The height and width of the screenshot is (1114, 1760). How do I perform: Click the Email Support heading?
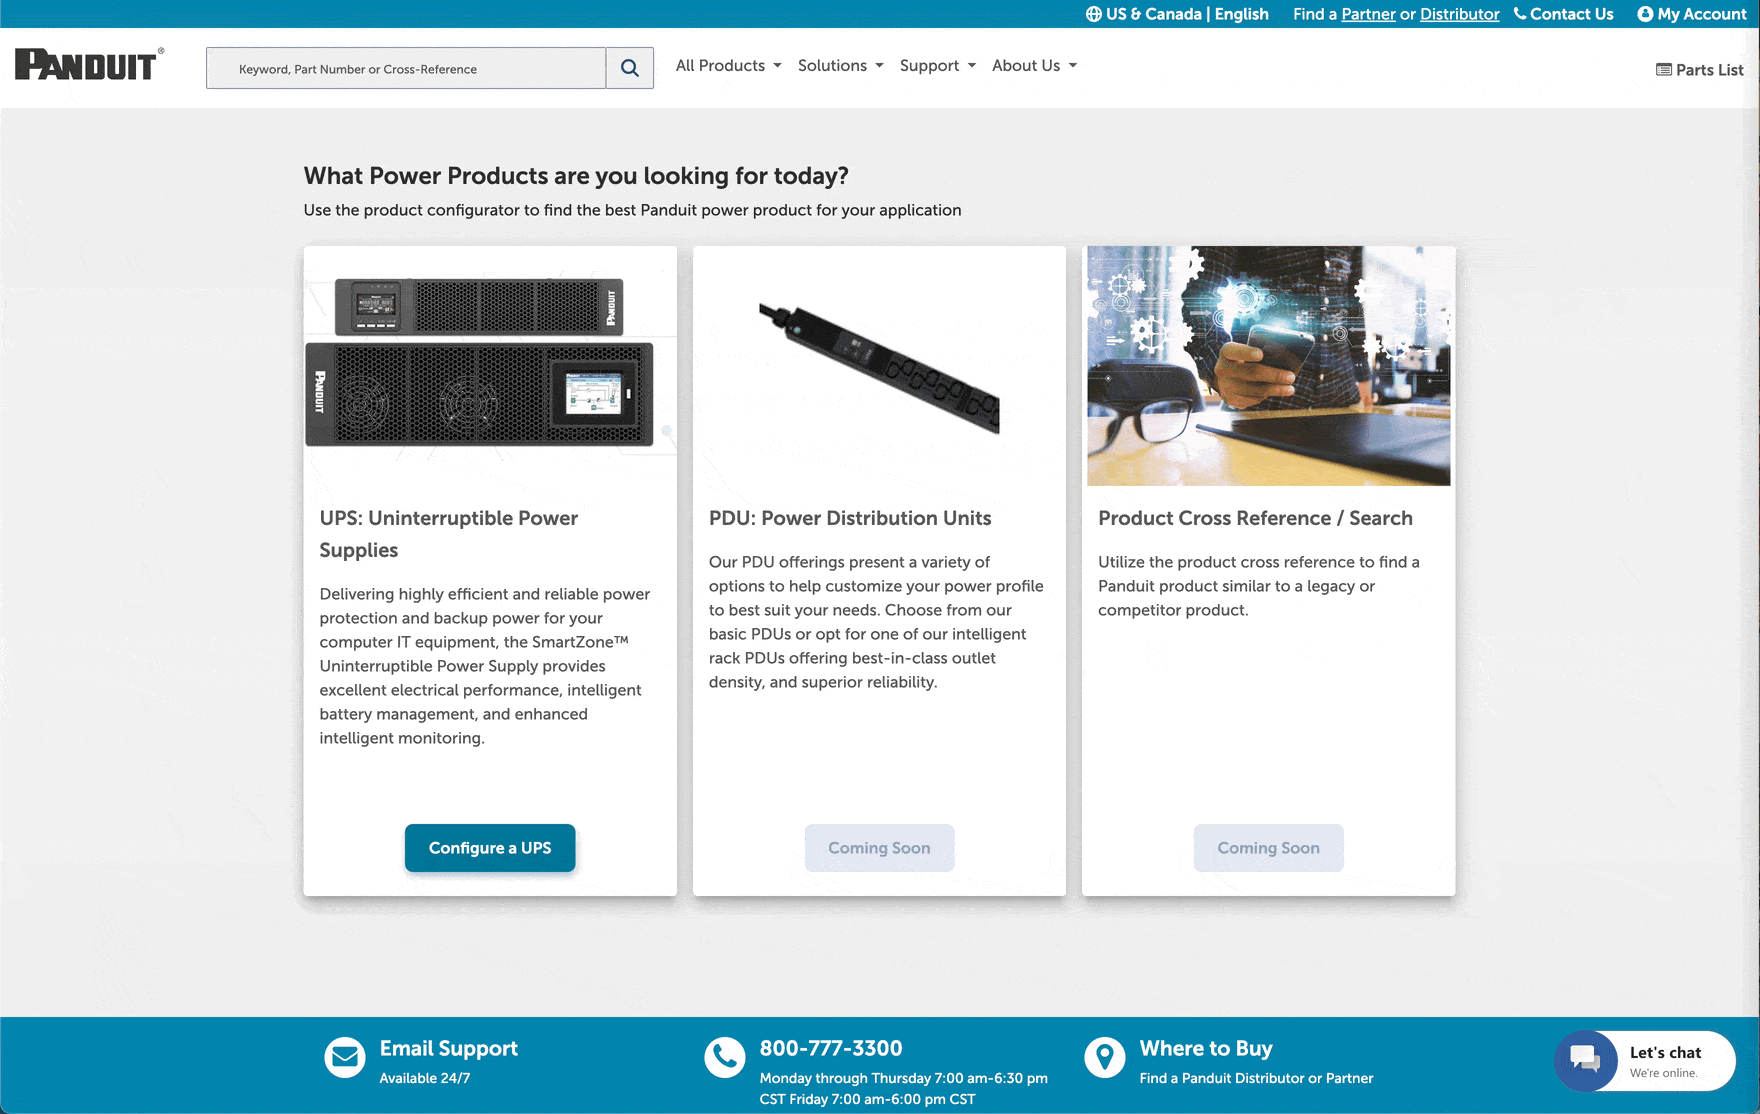click(x=448, y=1048)
